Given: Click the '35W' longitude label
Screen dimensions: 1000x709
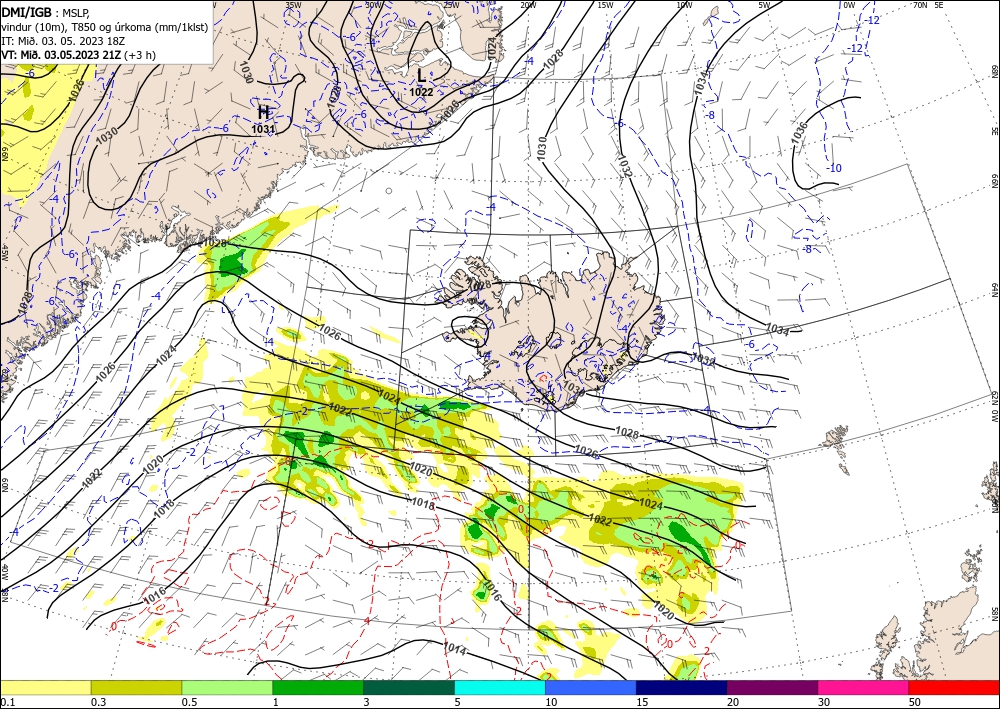Looking at the screenshot, I should (293, 5).
